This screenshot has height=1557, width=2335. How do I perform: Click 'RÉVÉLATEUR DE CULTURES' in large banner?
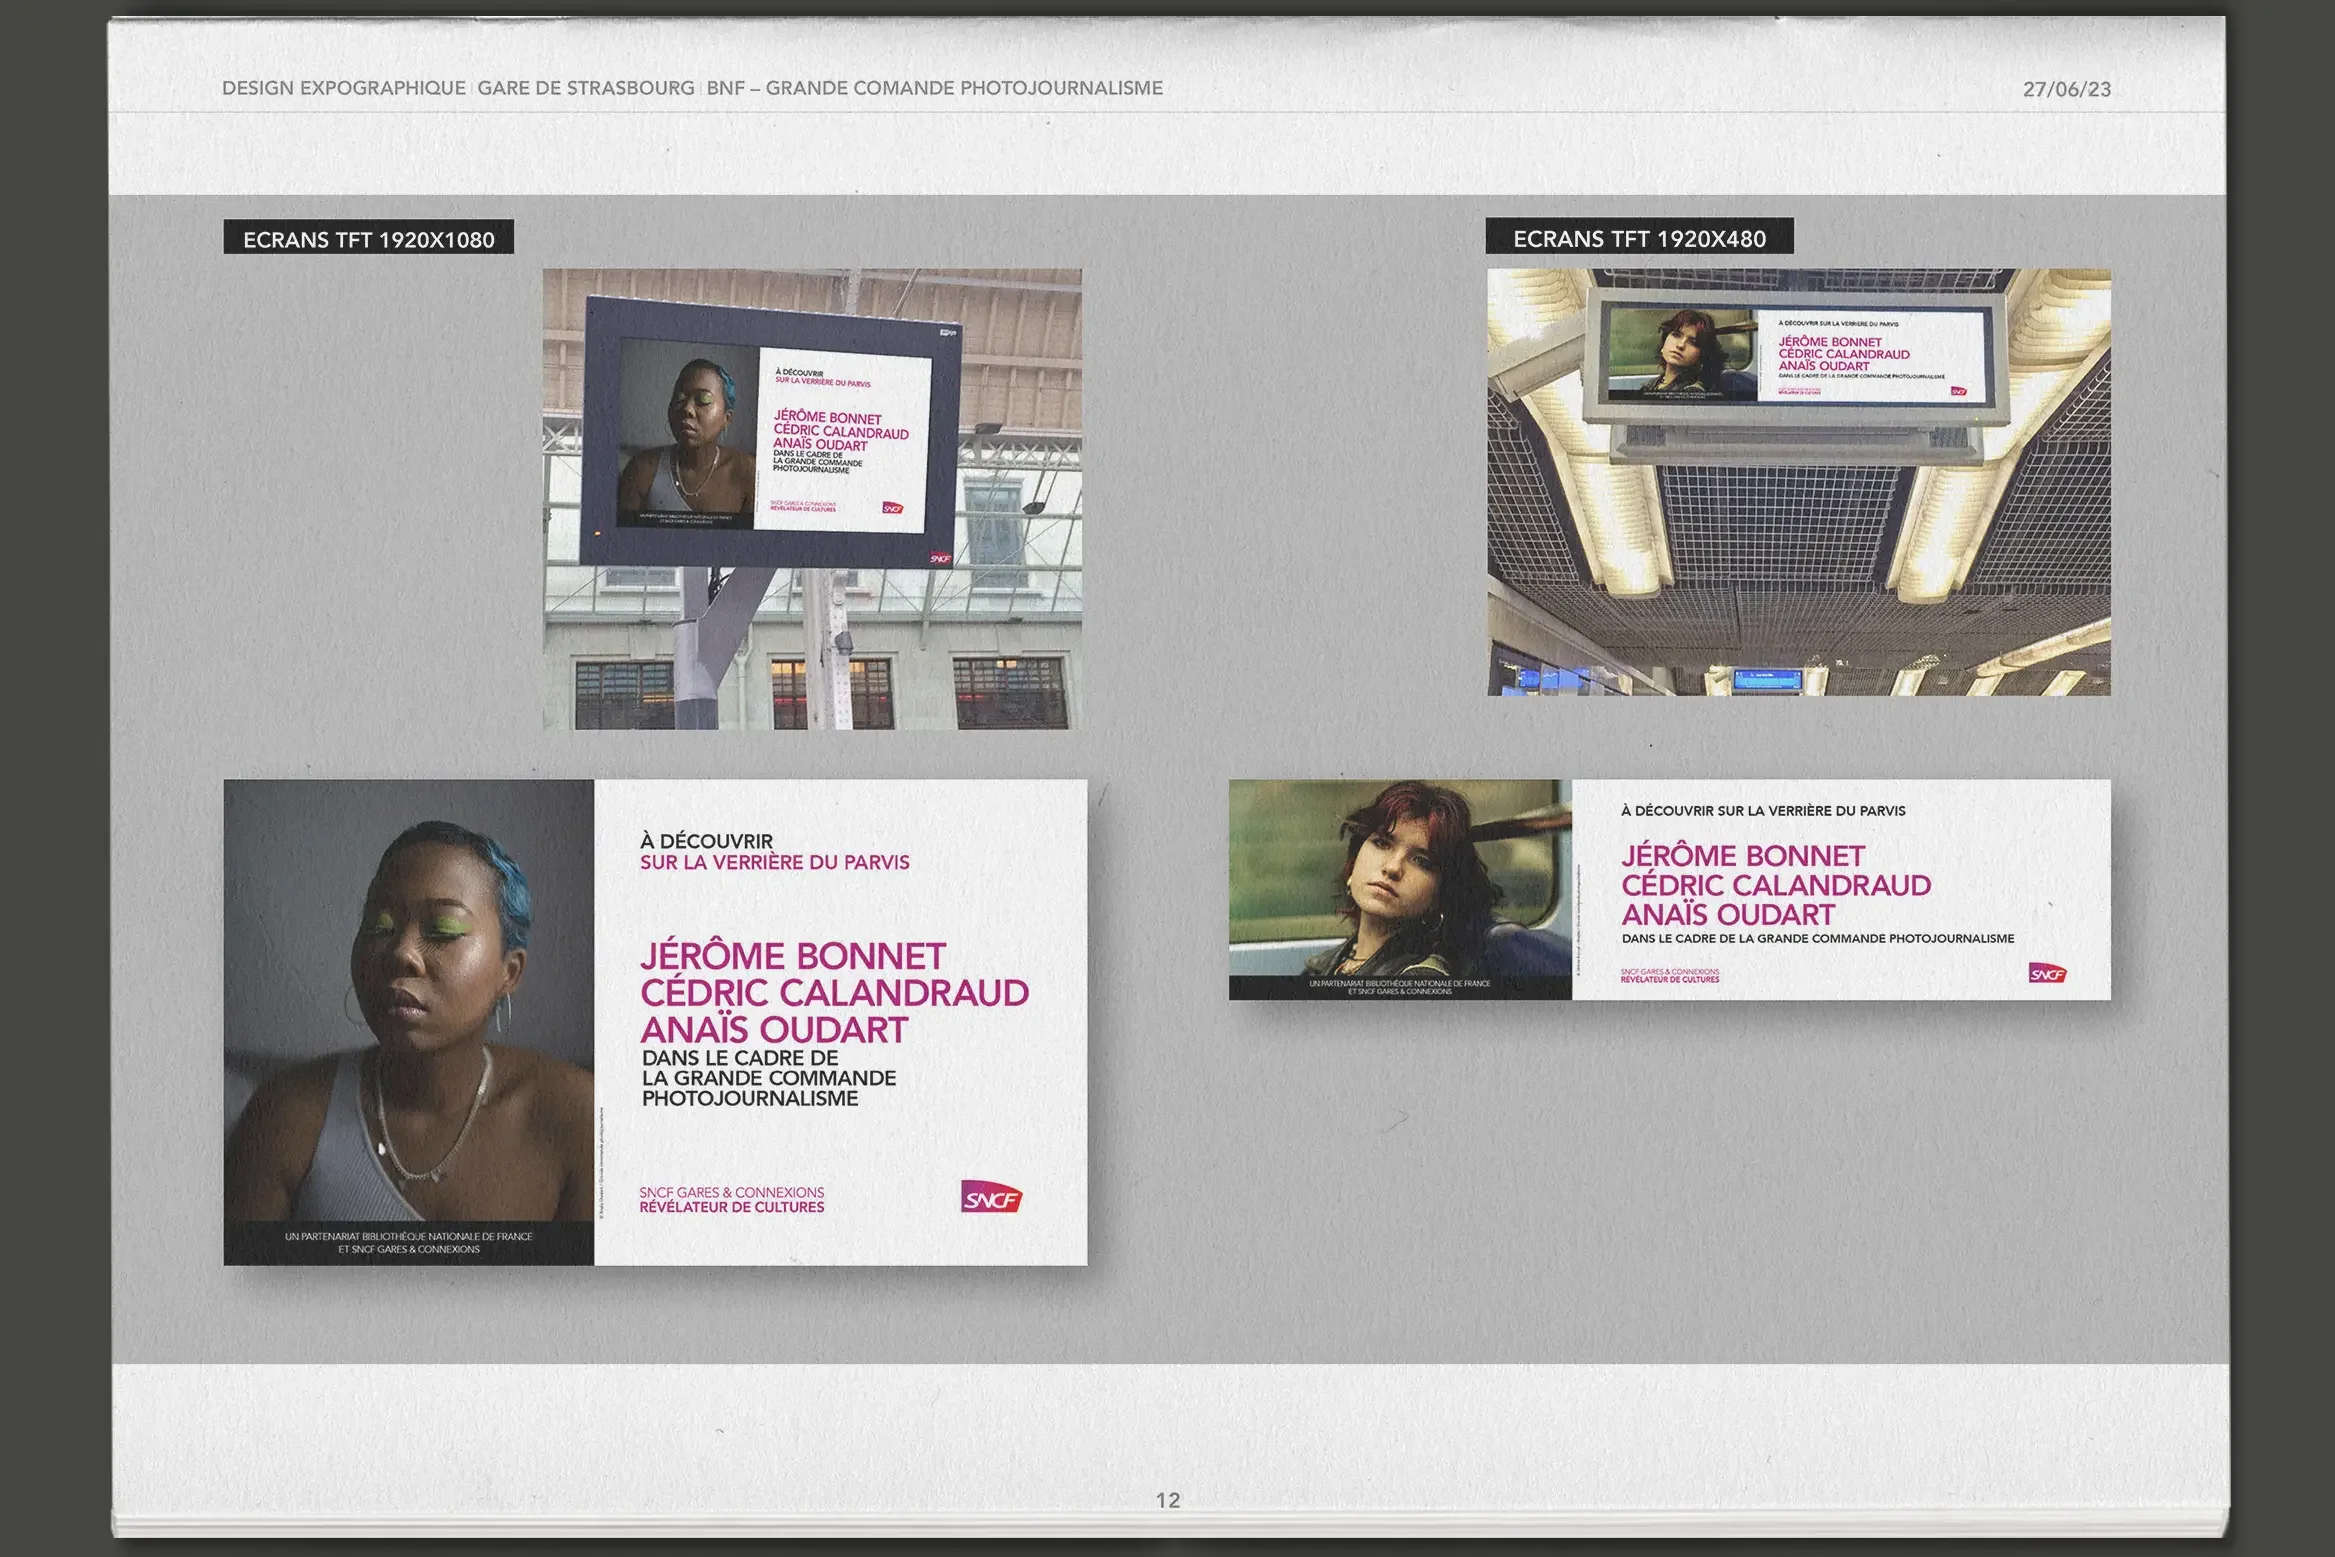(x=732, y=1207)
